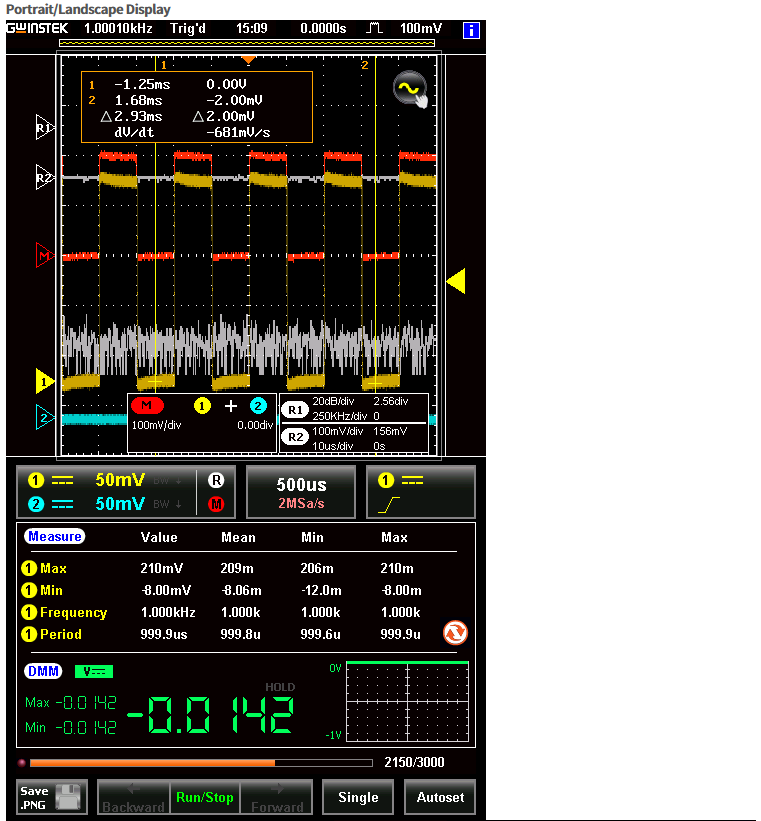Viewport: 761px width, 821px height.
Task: Click the Run/Stop button
Action: [x=205, y=797]
